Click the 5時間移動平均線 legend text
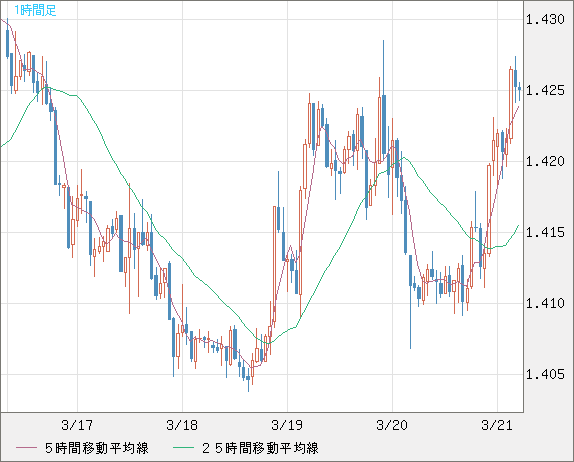The width and height of the screenshot is (574, 462). [x=97, y=448]
